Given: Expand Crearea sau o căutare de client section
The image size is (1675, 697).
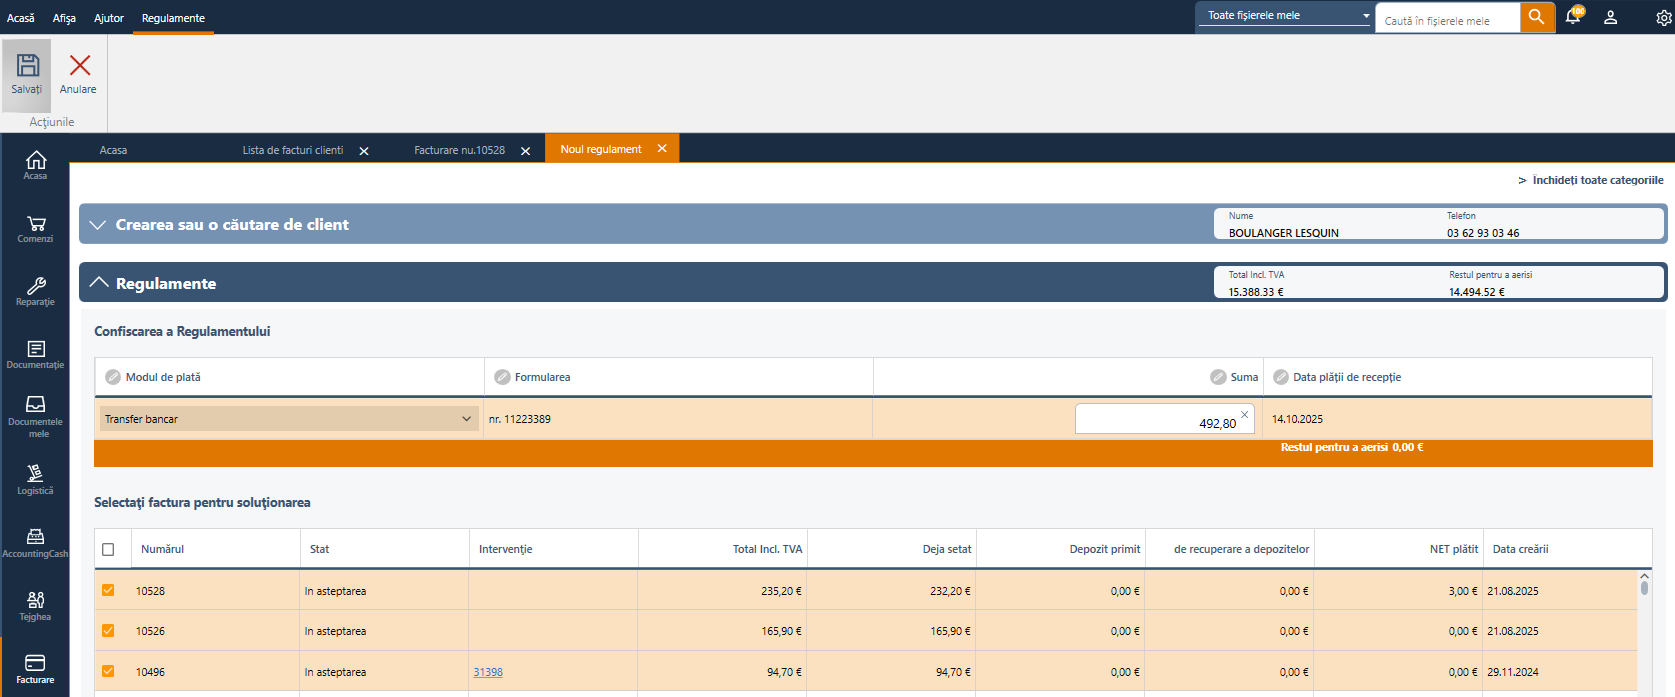Looking at the screenshot, I should click(x=98, y=225).
